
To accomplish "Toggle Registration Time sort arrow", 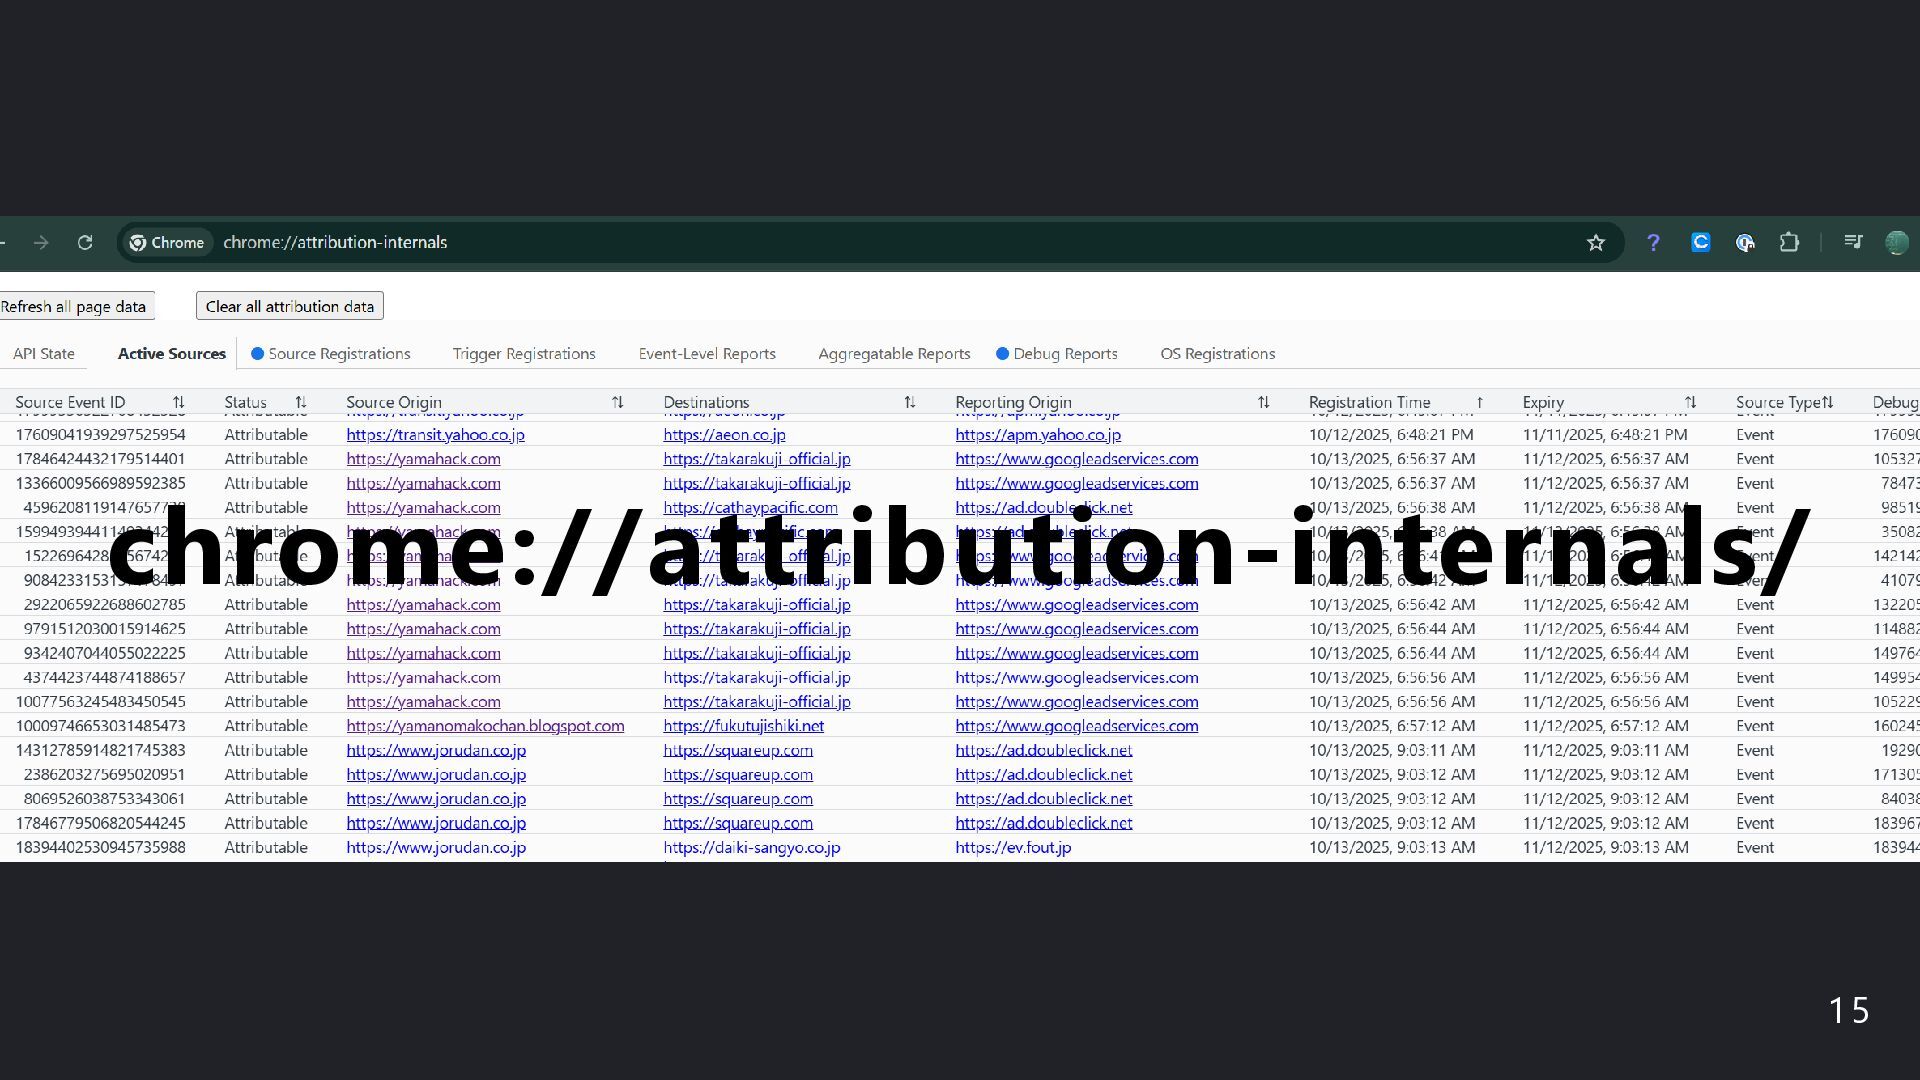I will pyautogui.click(x=1480, y=402).
